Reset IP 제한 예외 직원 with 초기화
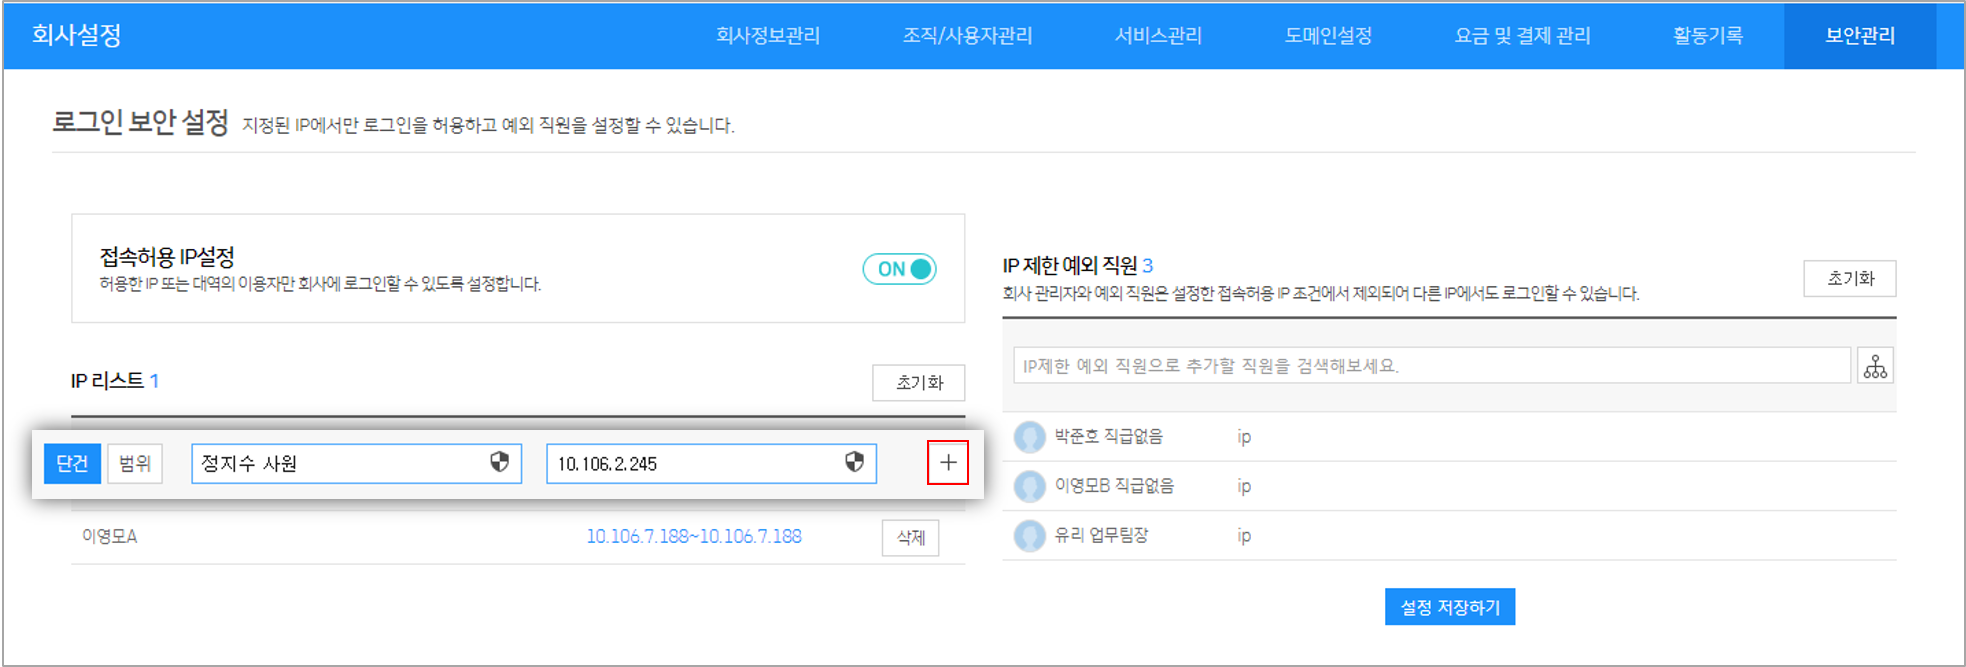Image resolution: width=1966 pixels, height=667 pixels. coord(1849,279)
